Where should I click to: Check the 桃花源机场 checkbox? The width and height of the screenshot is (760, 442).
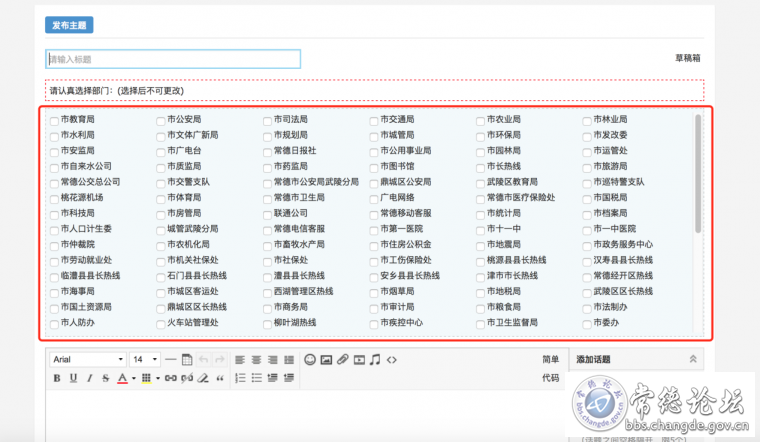tap(54, 199)
